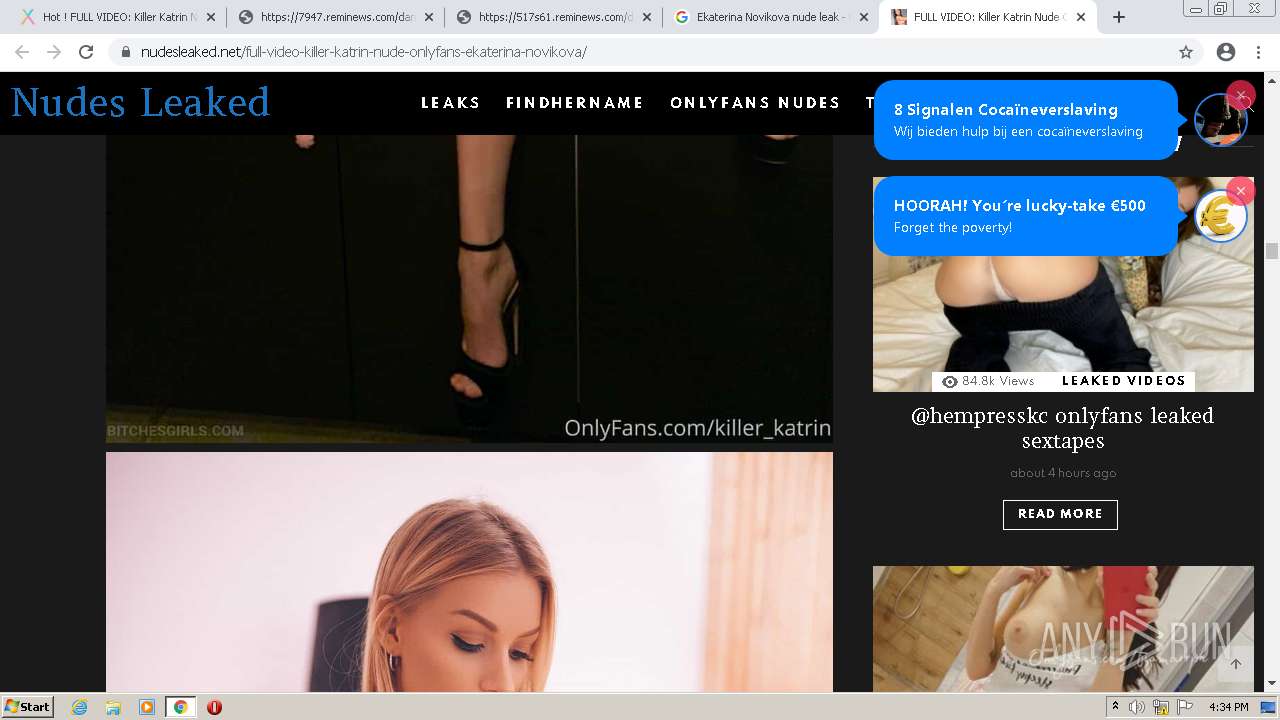The height and width of the screenshot is (720, 1280).
Task: Click the vertical page scrollbar thumb
Action: [x=1272, y=251]
